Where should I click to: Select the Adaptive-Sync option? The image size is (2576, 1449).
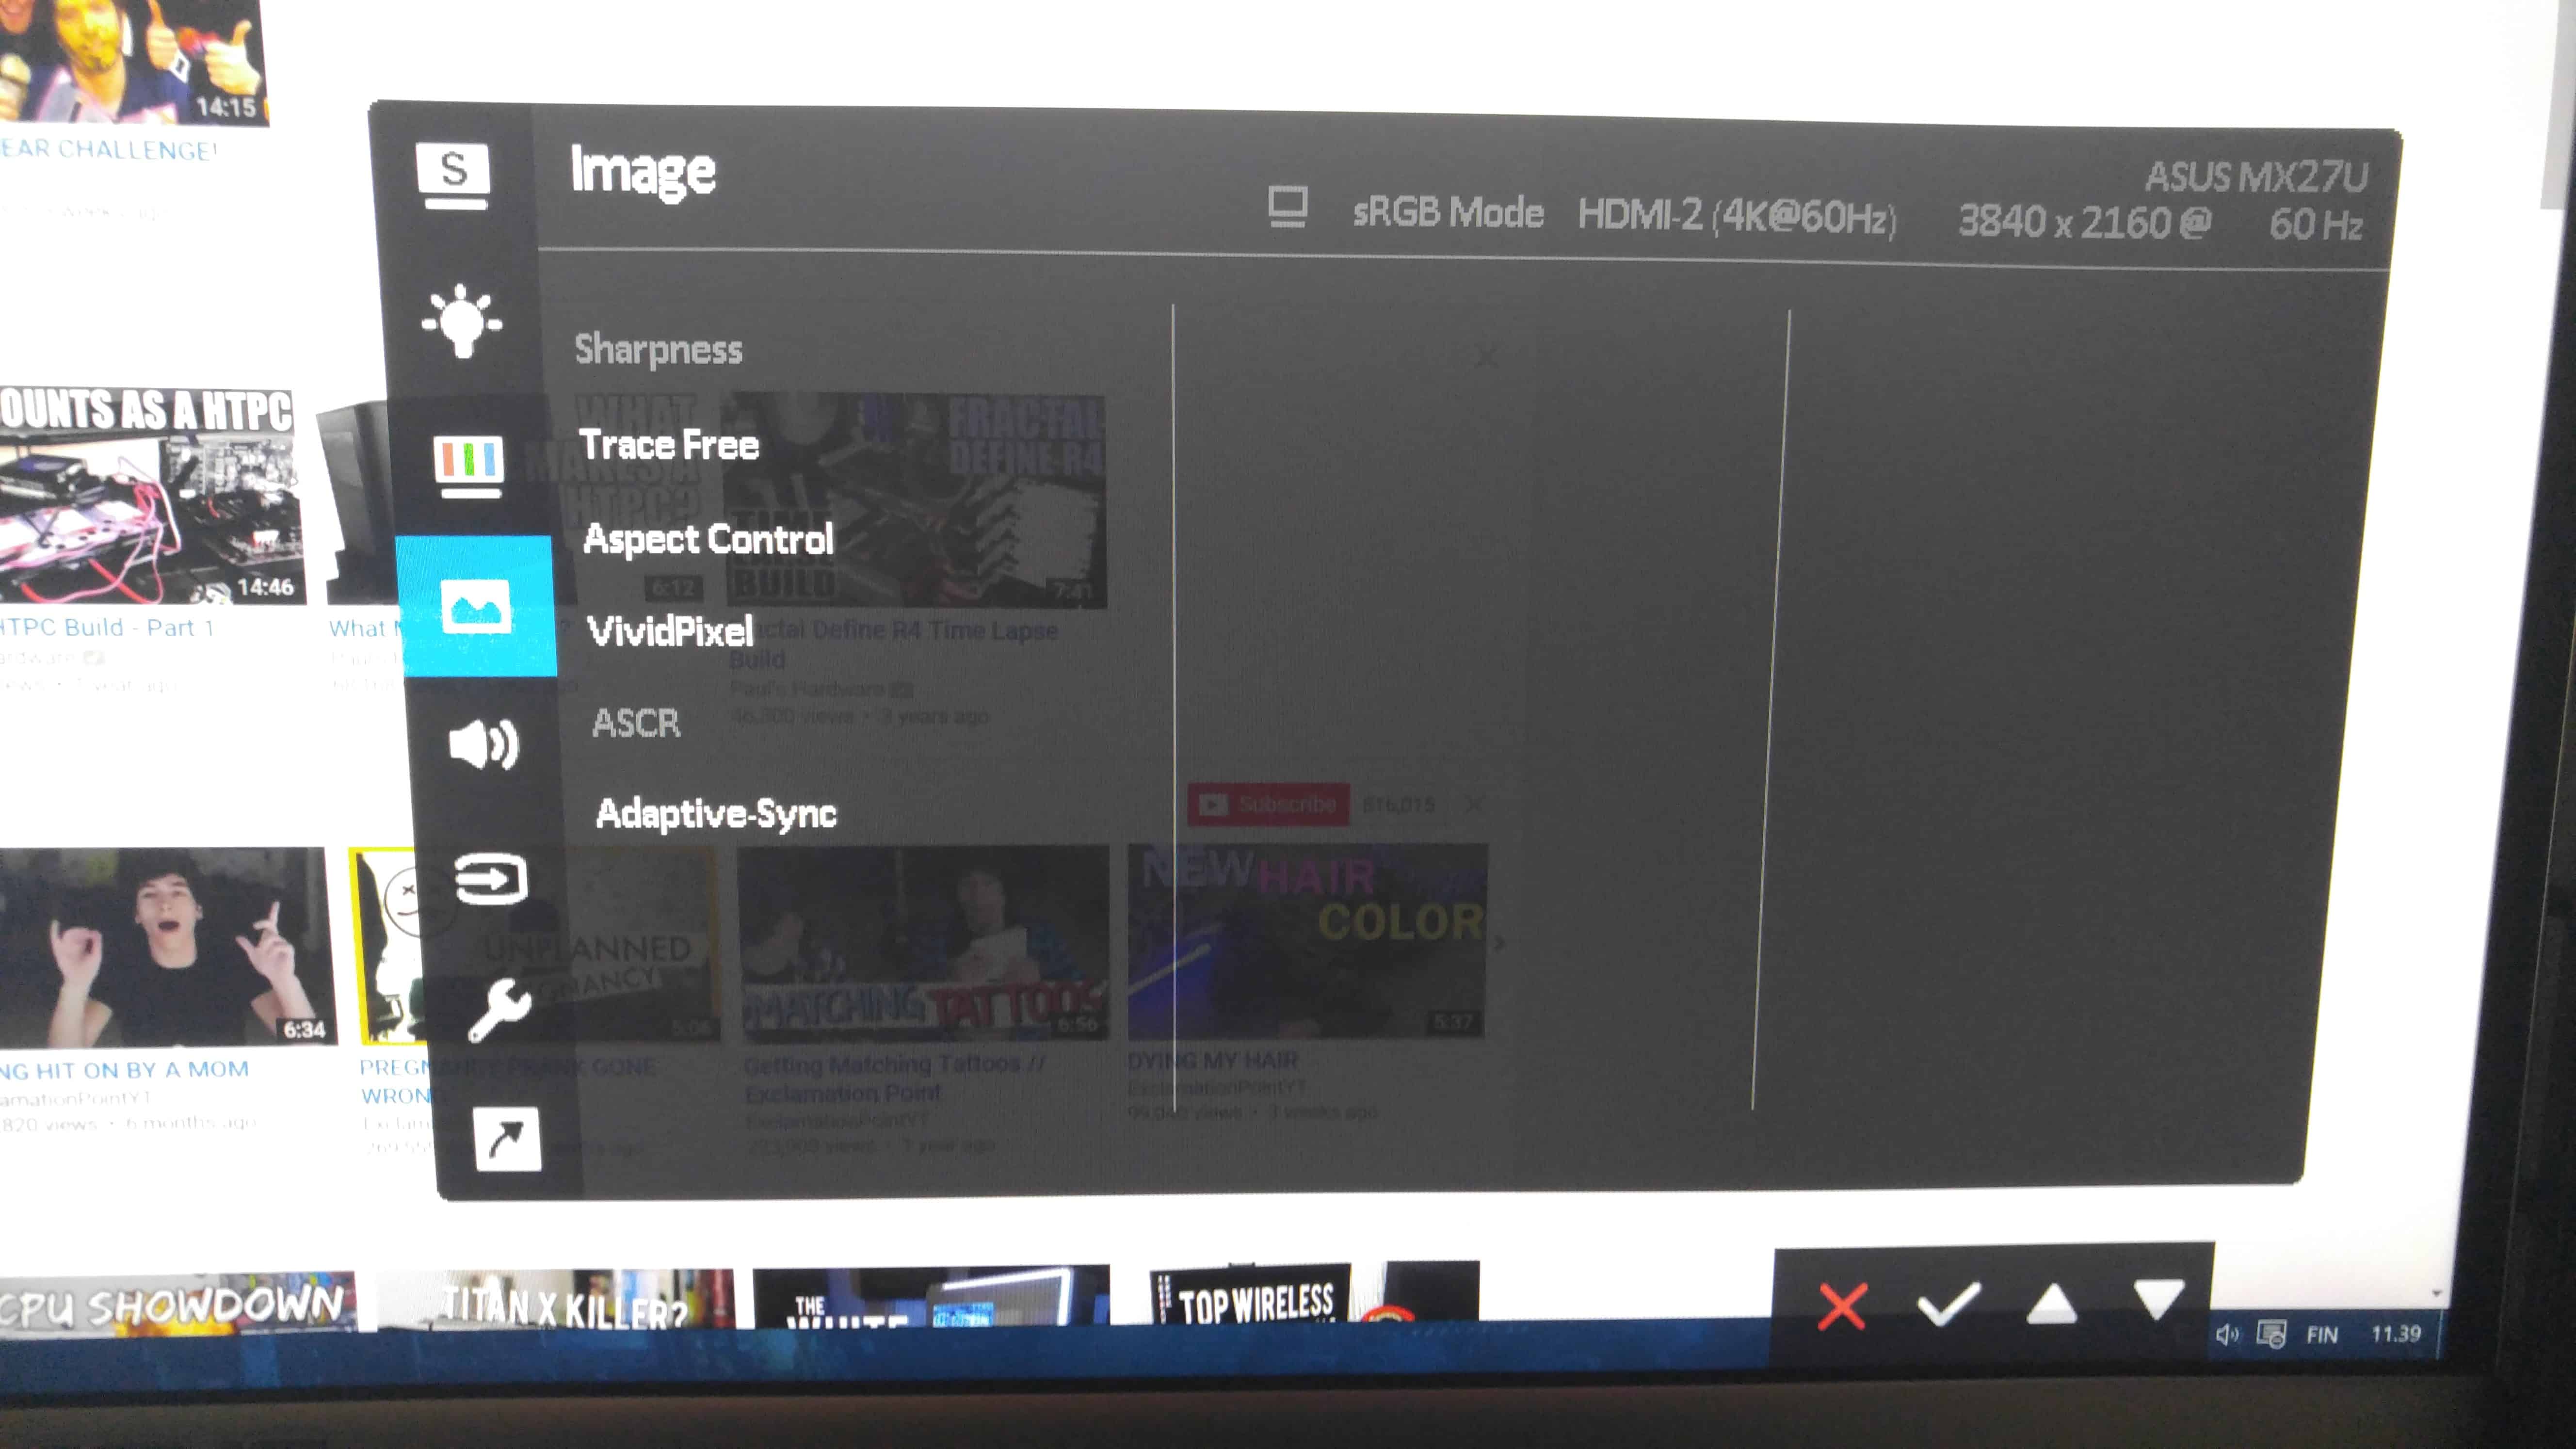tap(716, 813)
